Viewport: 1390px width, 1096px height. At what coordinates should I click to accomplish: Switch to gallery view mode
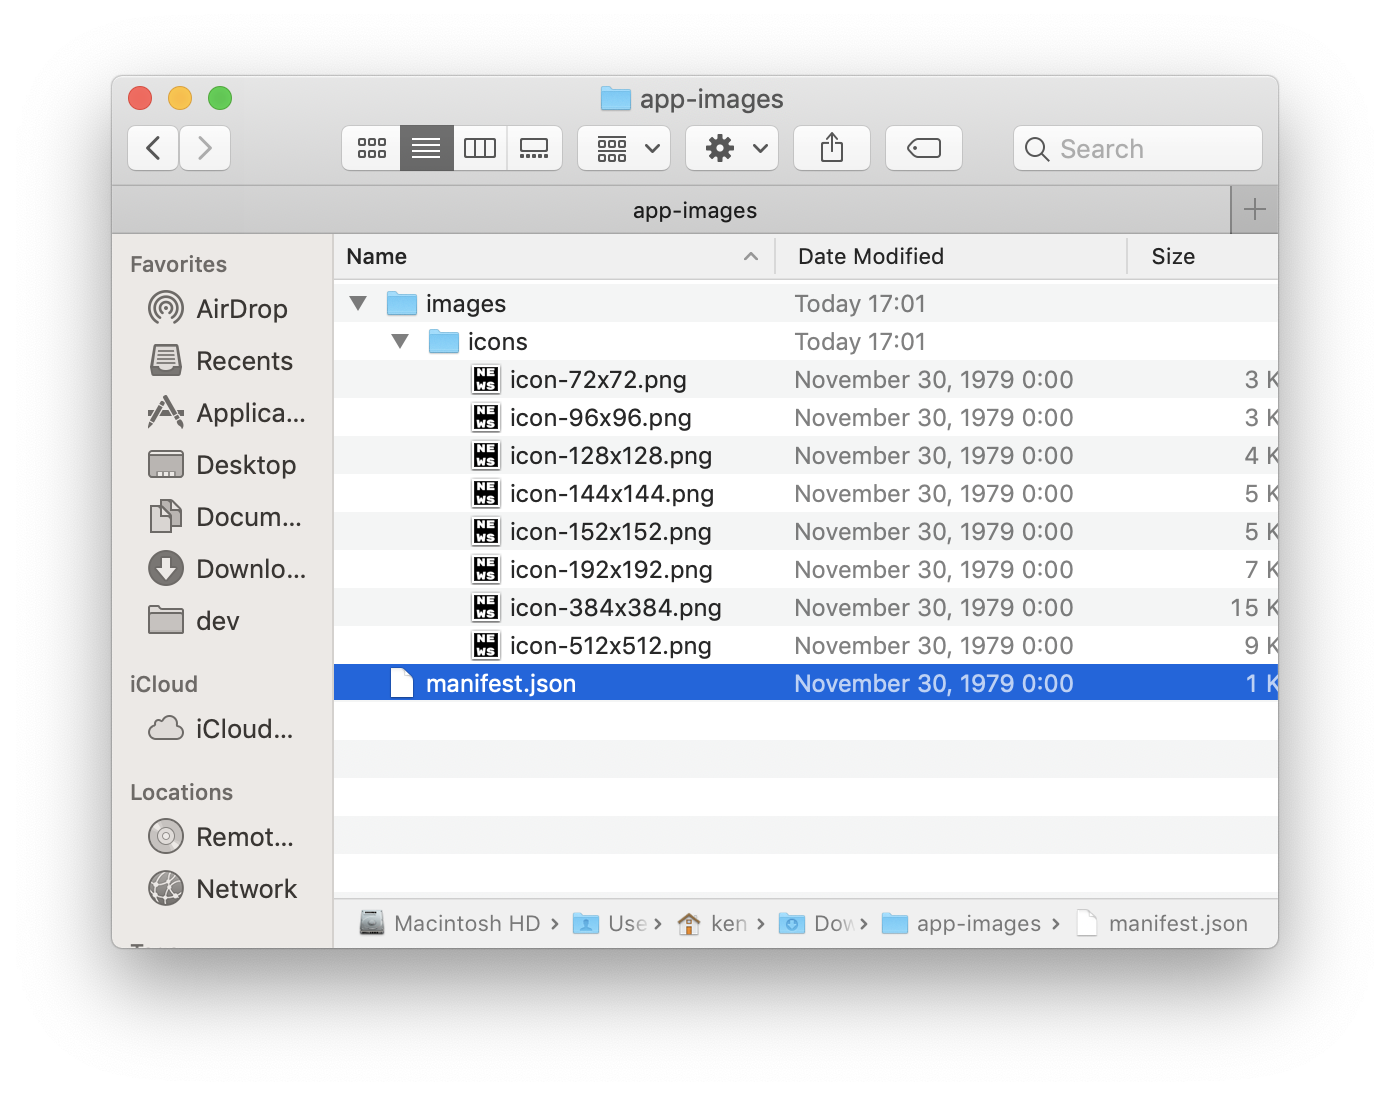click(x=534, y=147)
